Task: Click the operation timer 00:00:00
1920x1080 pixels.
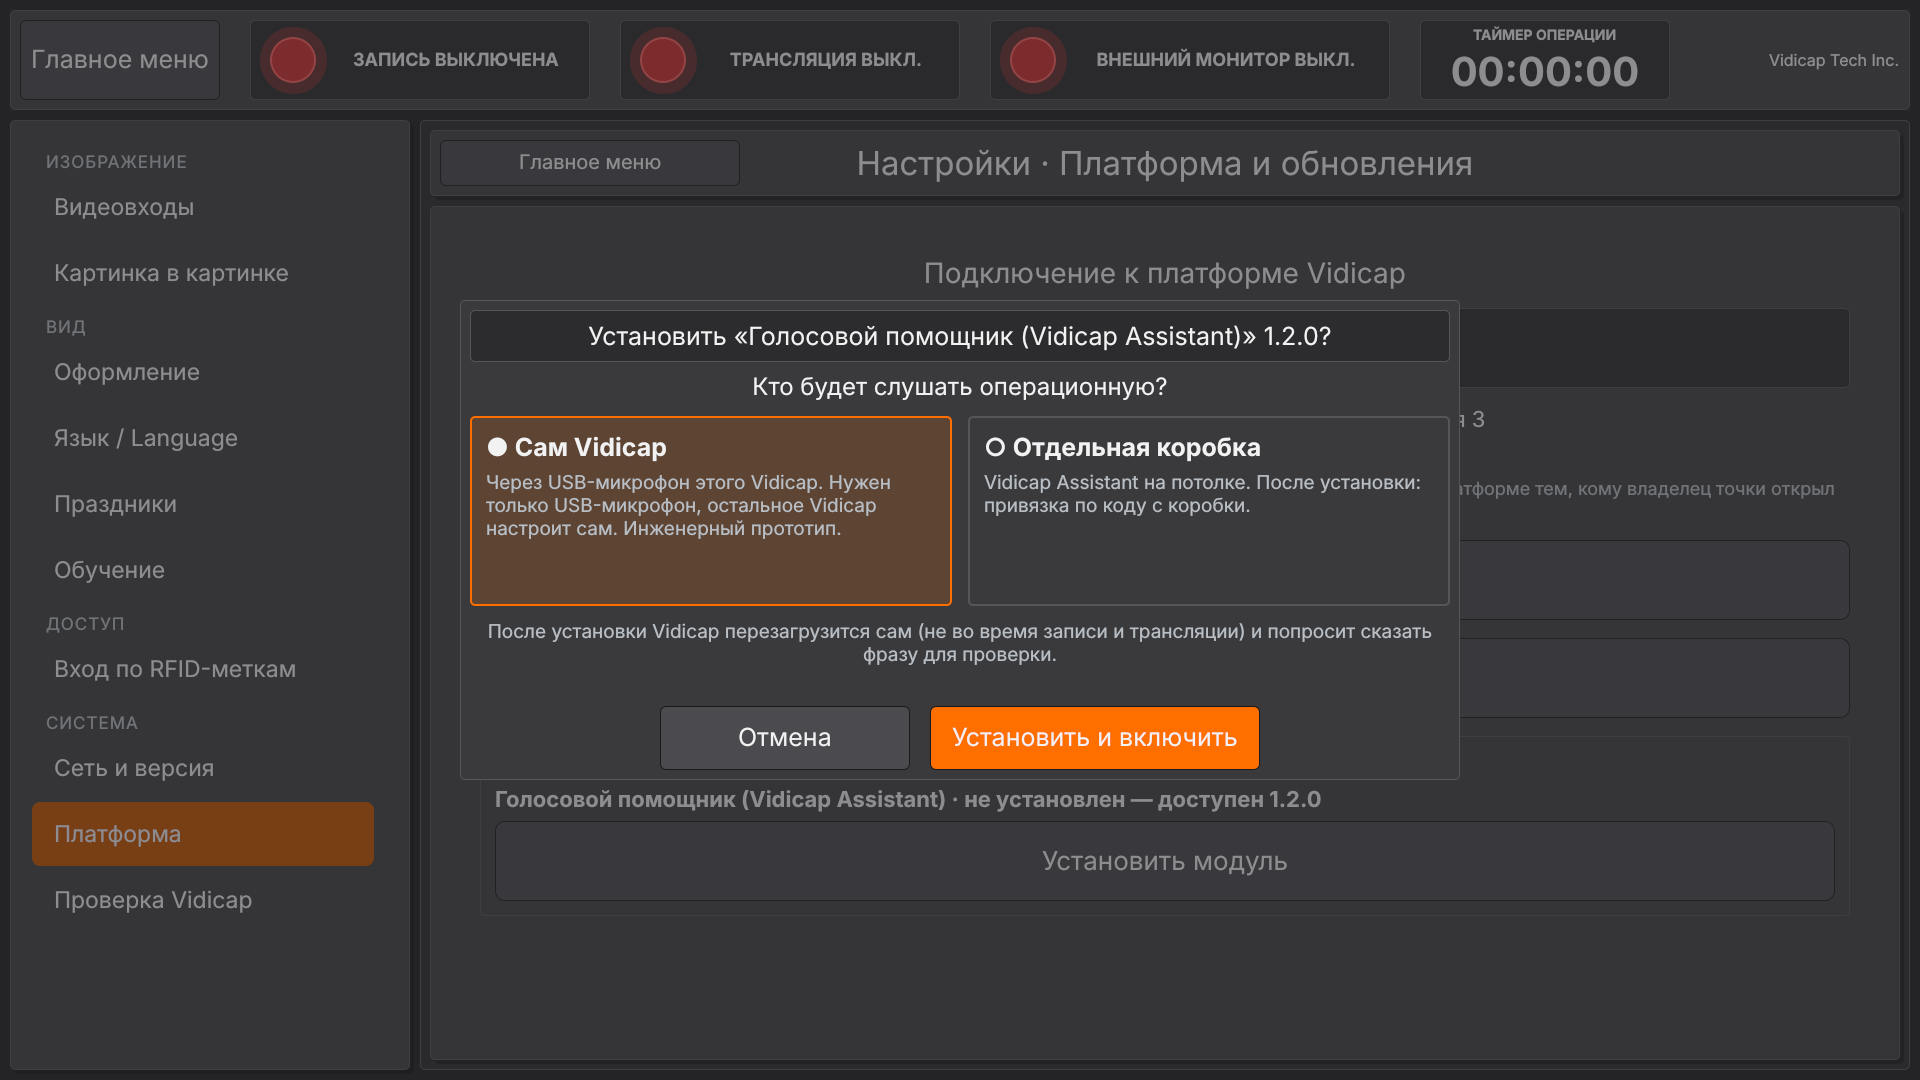Action: [x=1544, y=72]
